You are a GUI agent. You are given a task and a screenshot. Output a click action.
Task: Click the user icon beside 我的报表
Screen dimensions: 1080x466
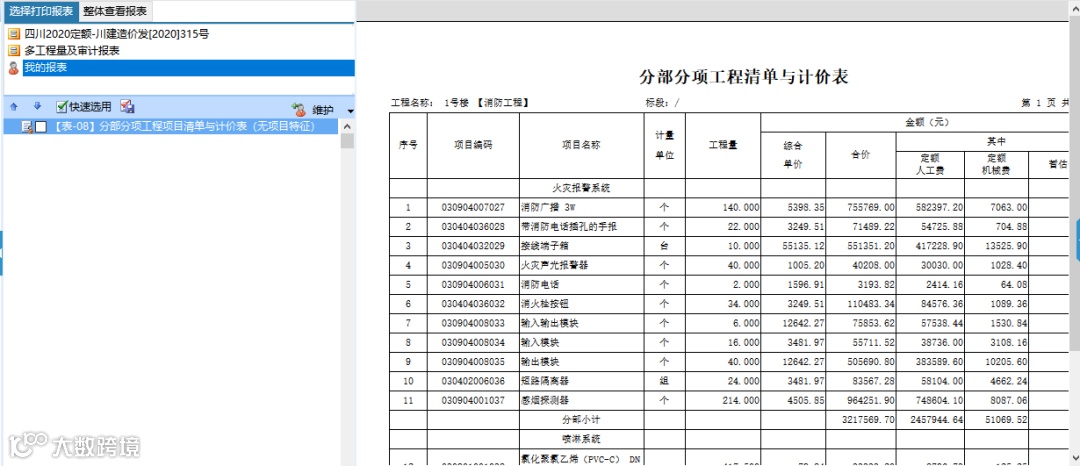pyautogui.click(x=14, y=67)
